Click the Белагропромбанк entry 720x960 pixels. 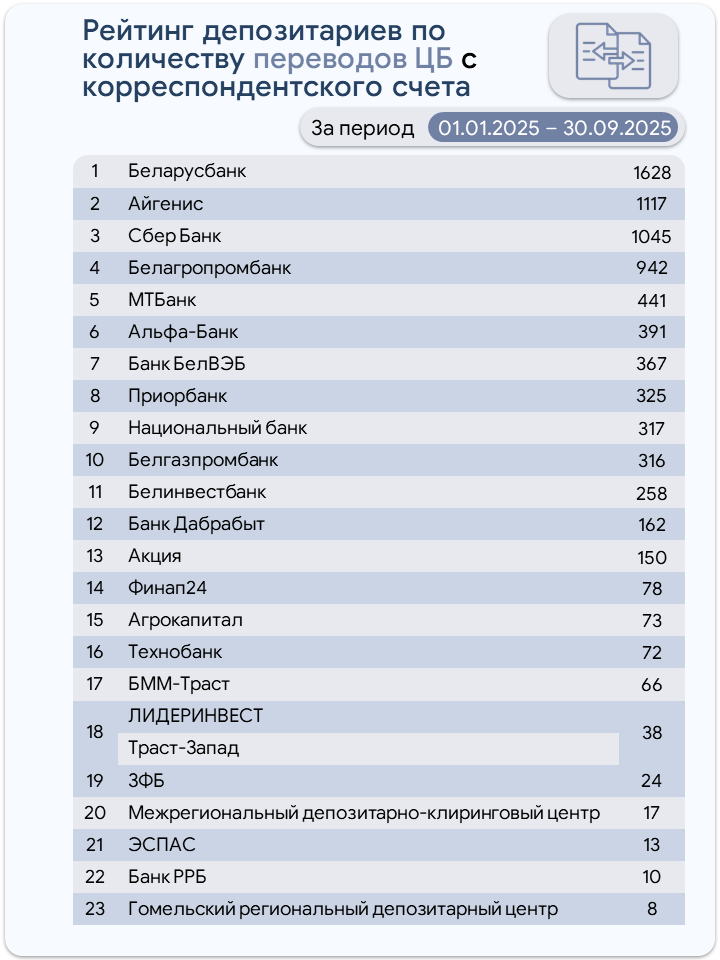210,268
